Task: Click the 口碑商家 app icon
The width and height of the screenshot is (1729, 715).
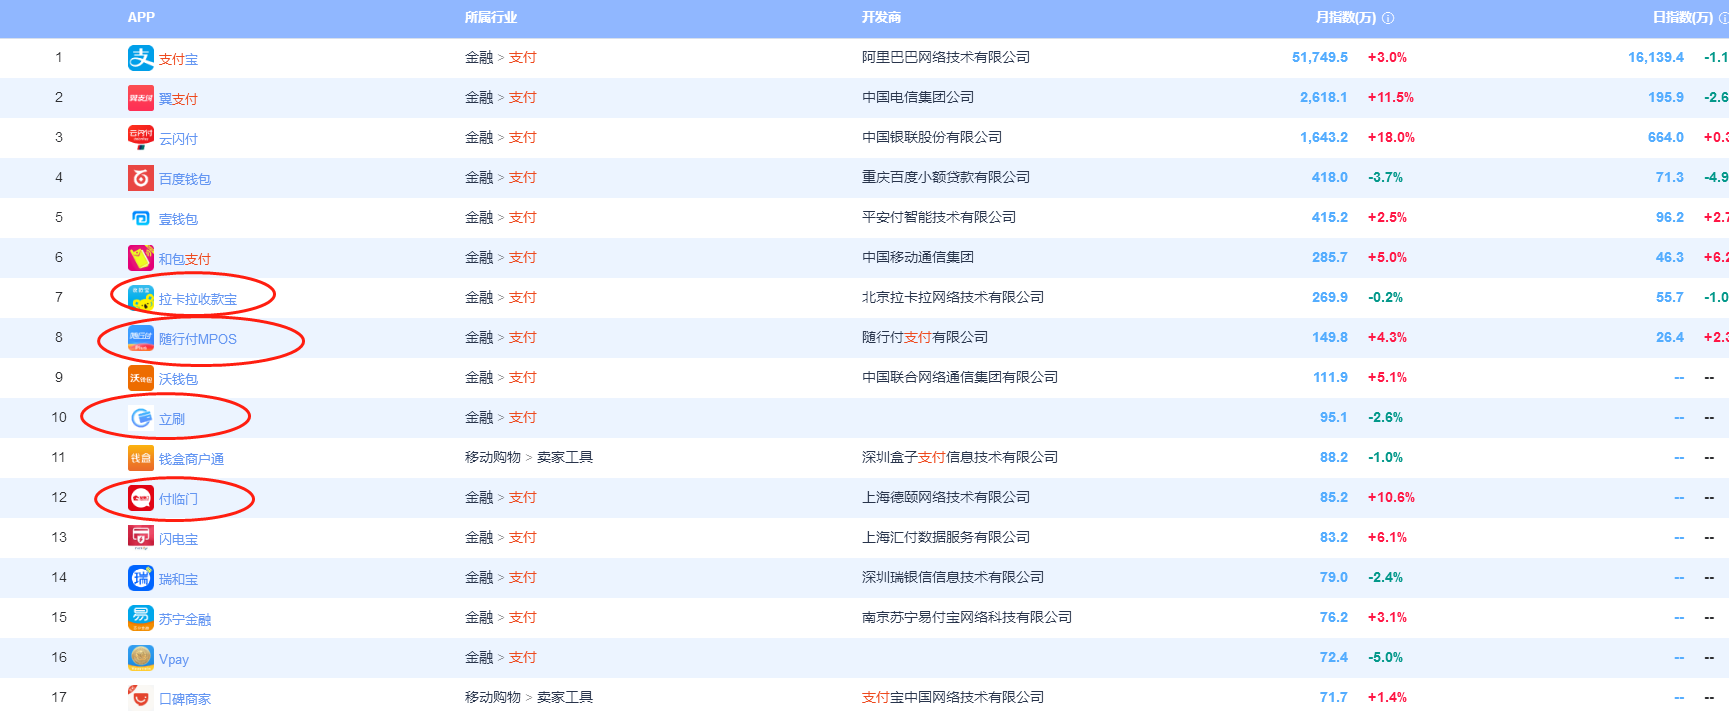Action: click(141, 697)
